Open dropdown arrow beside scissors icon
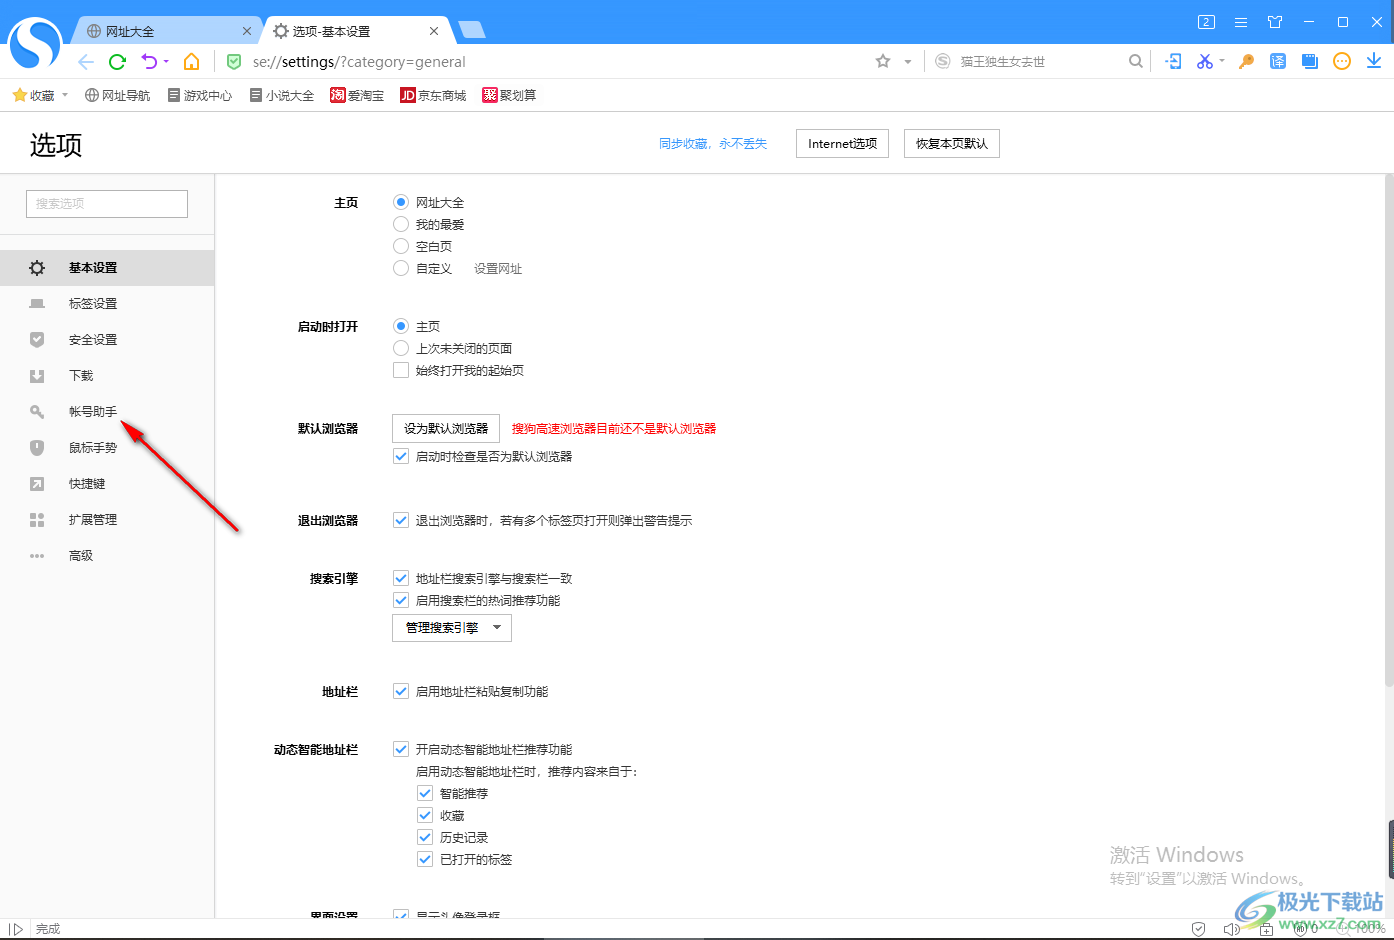The height and width of the screenshot is (940, 1394). [1222, 62]
